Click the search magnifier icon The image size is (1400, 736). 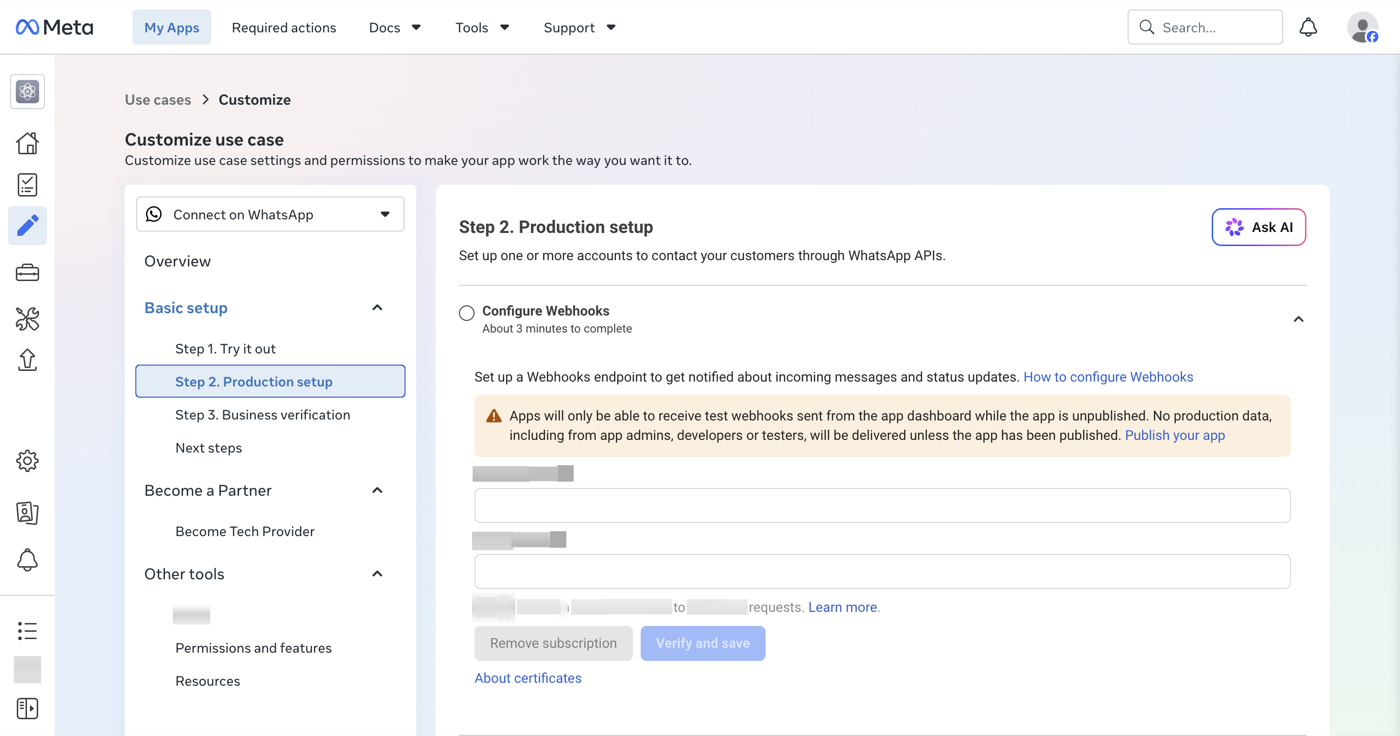[x=1147, y=27]
